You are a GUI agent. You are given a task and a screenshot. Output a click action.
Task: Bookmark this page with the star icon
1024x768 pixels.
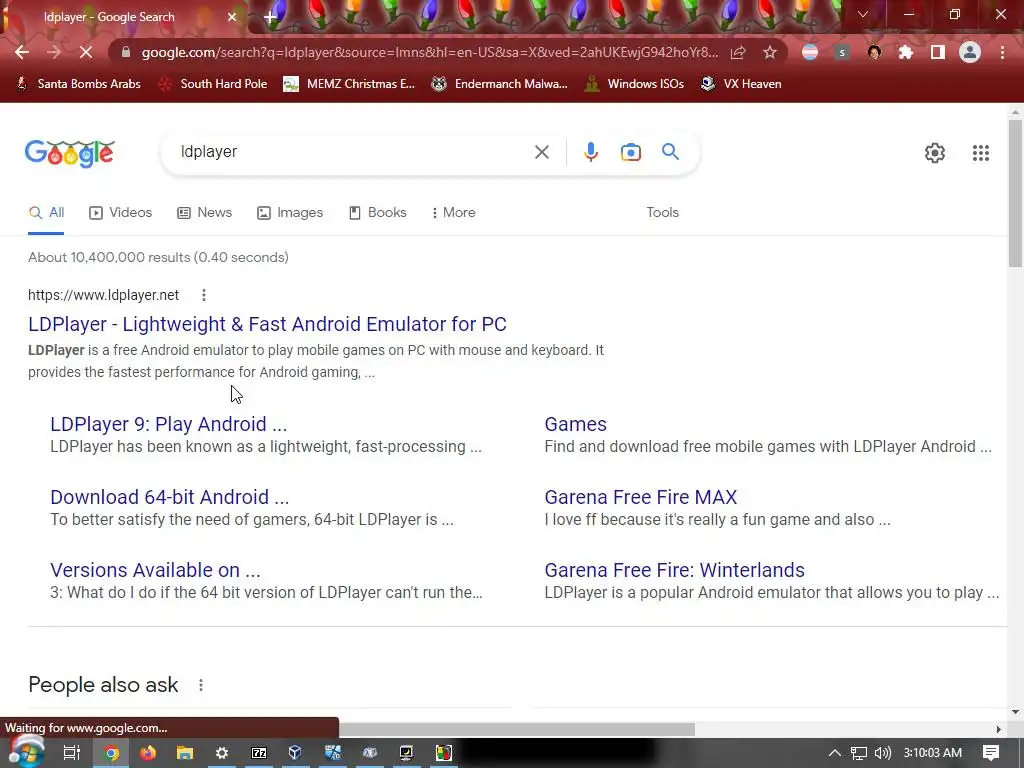[x=770, y=52]
